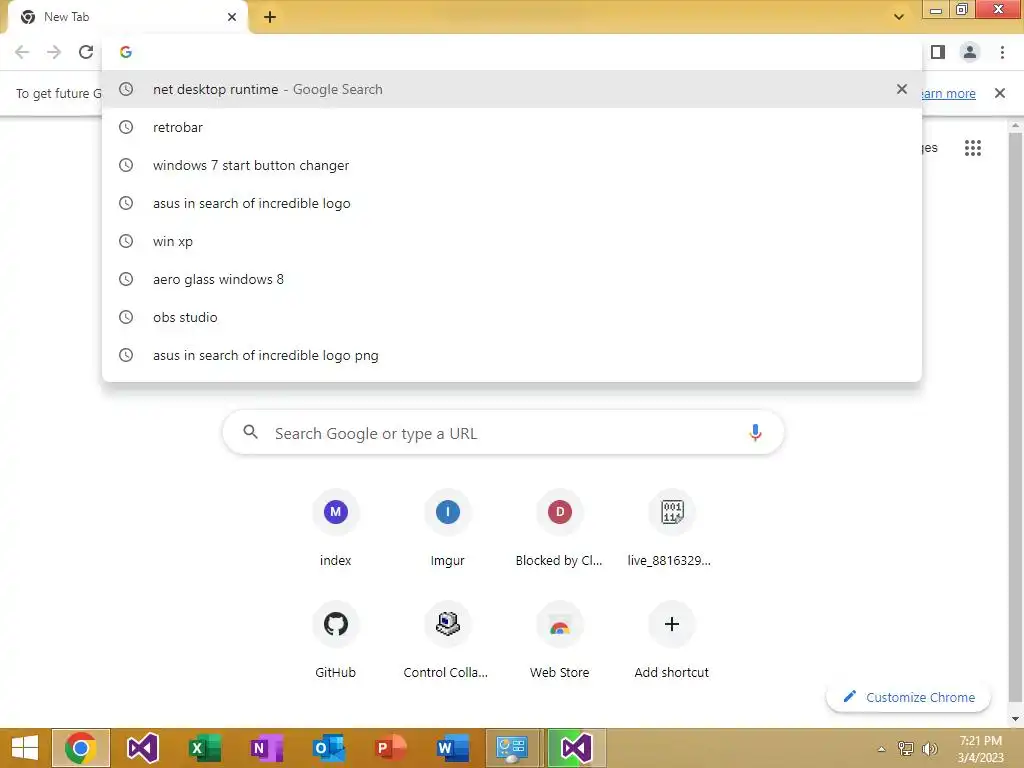Show hidden system tray icons
This screenshot has width=1024, height=768.
[x=882, y=749]
